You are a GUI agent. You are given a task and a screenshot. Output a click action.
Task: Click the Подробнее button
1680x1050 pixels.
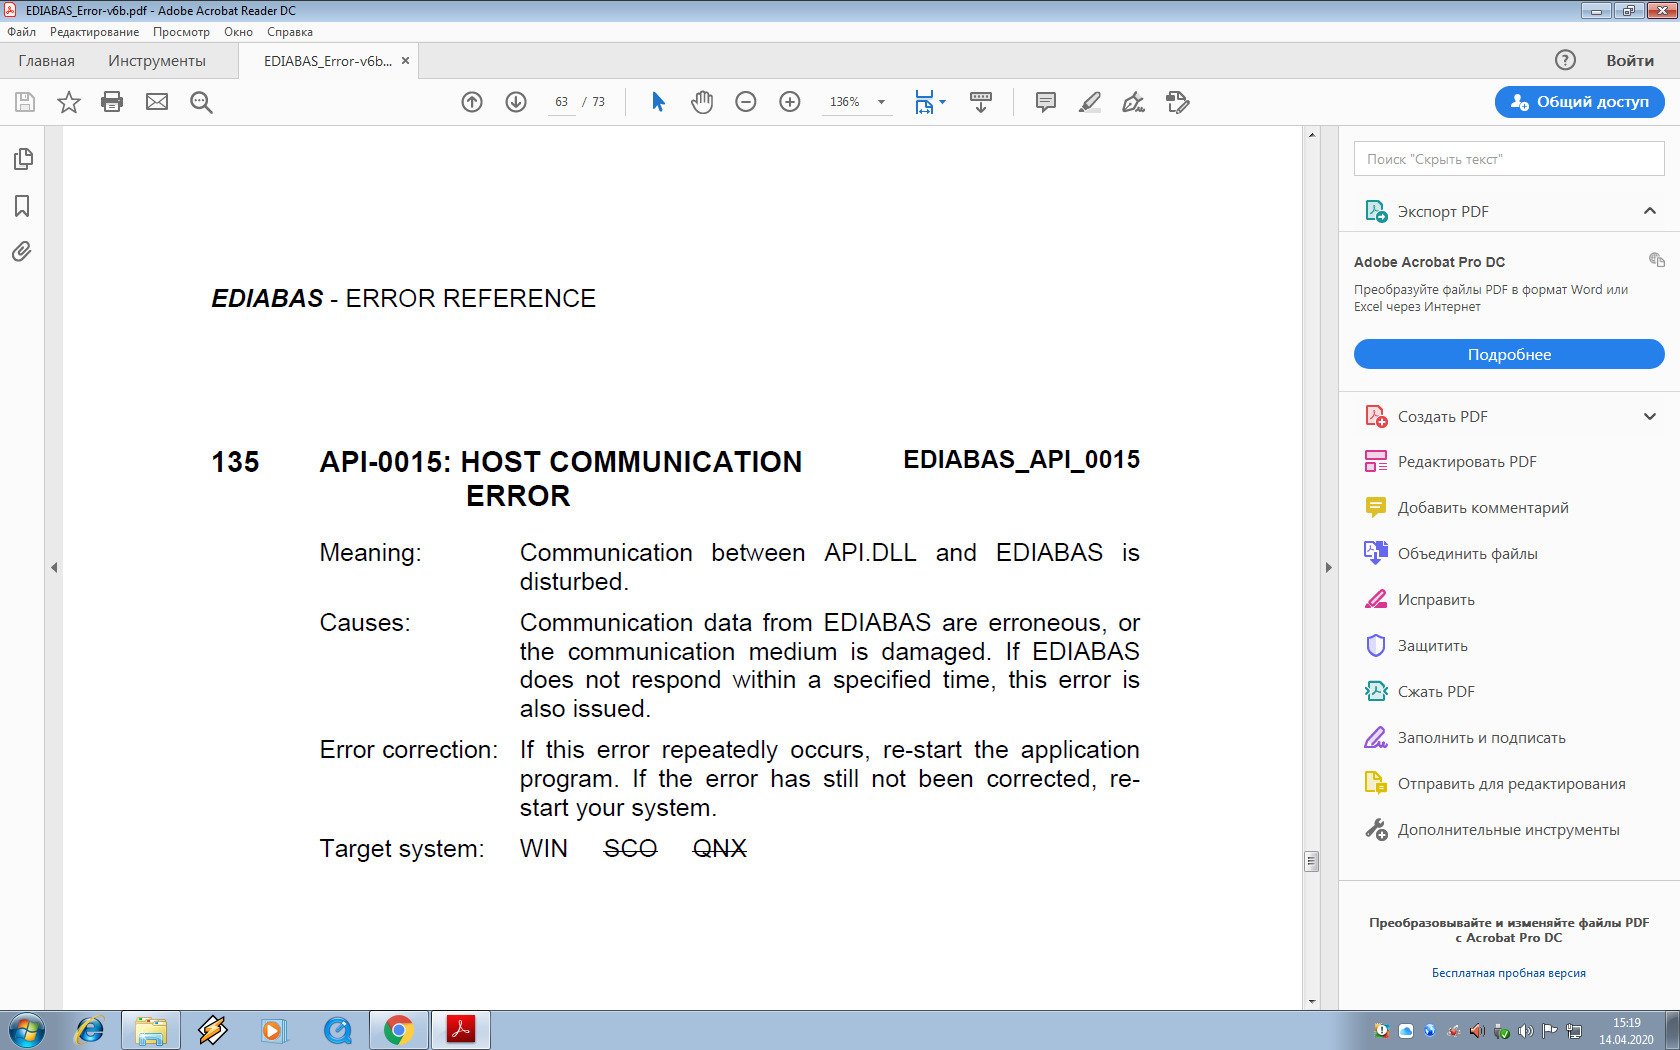[x=1508, y=354]
